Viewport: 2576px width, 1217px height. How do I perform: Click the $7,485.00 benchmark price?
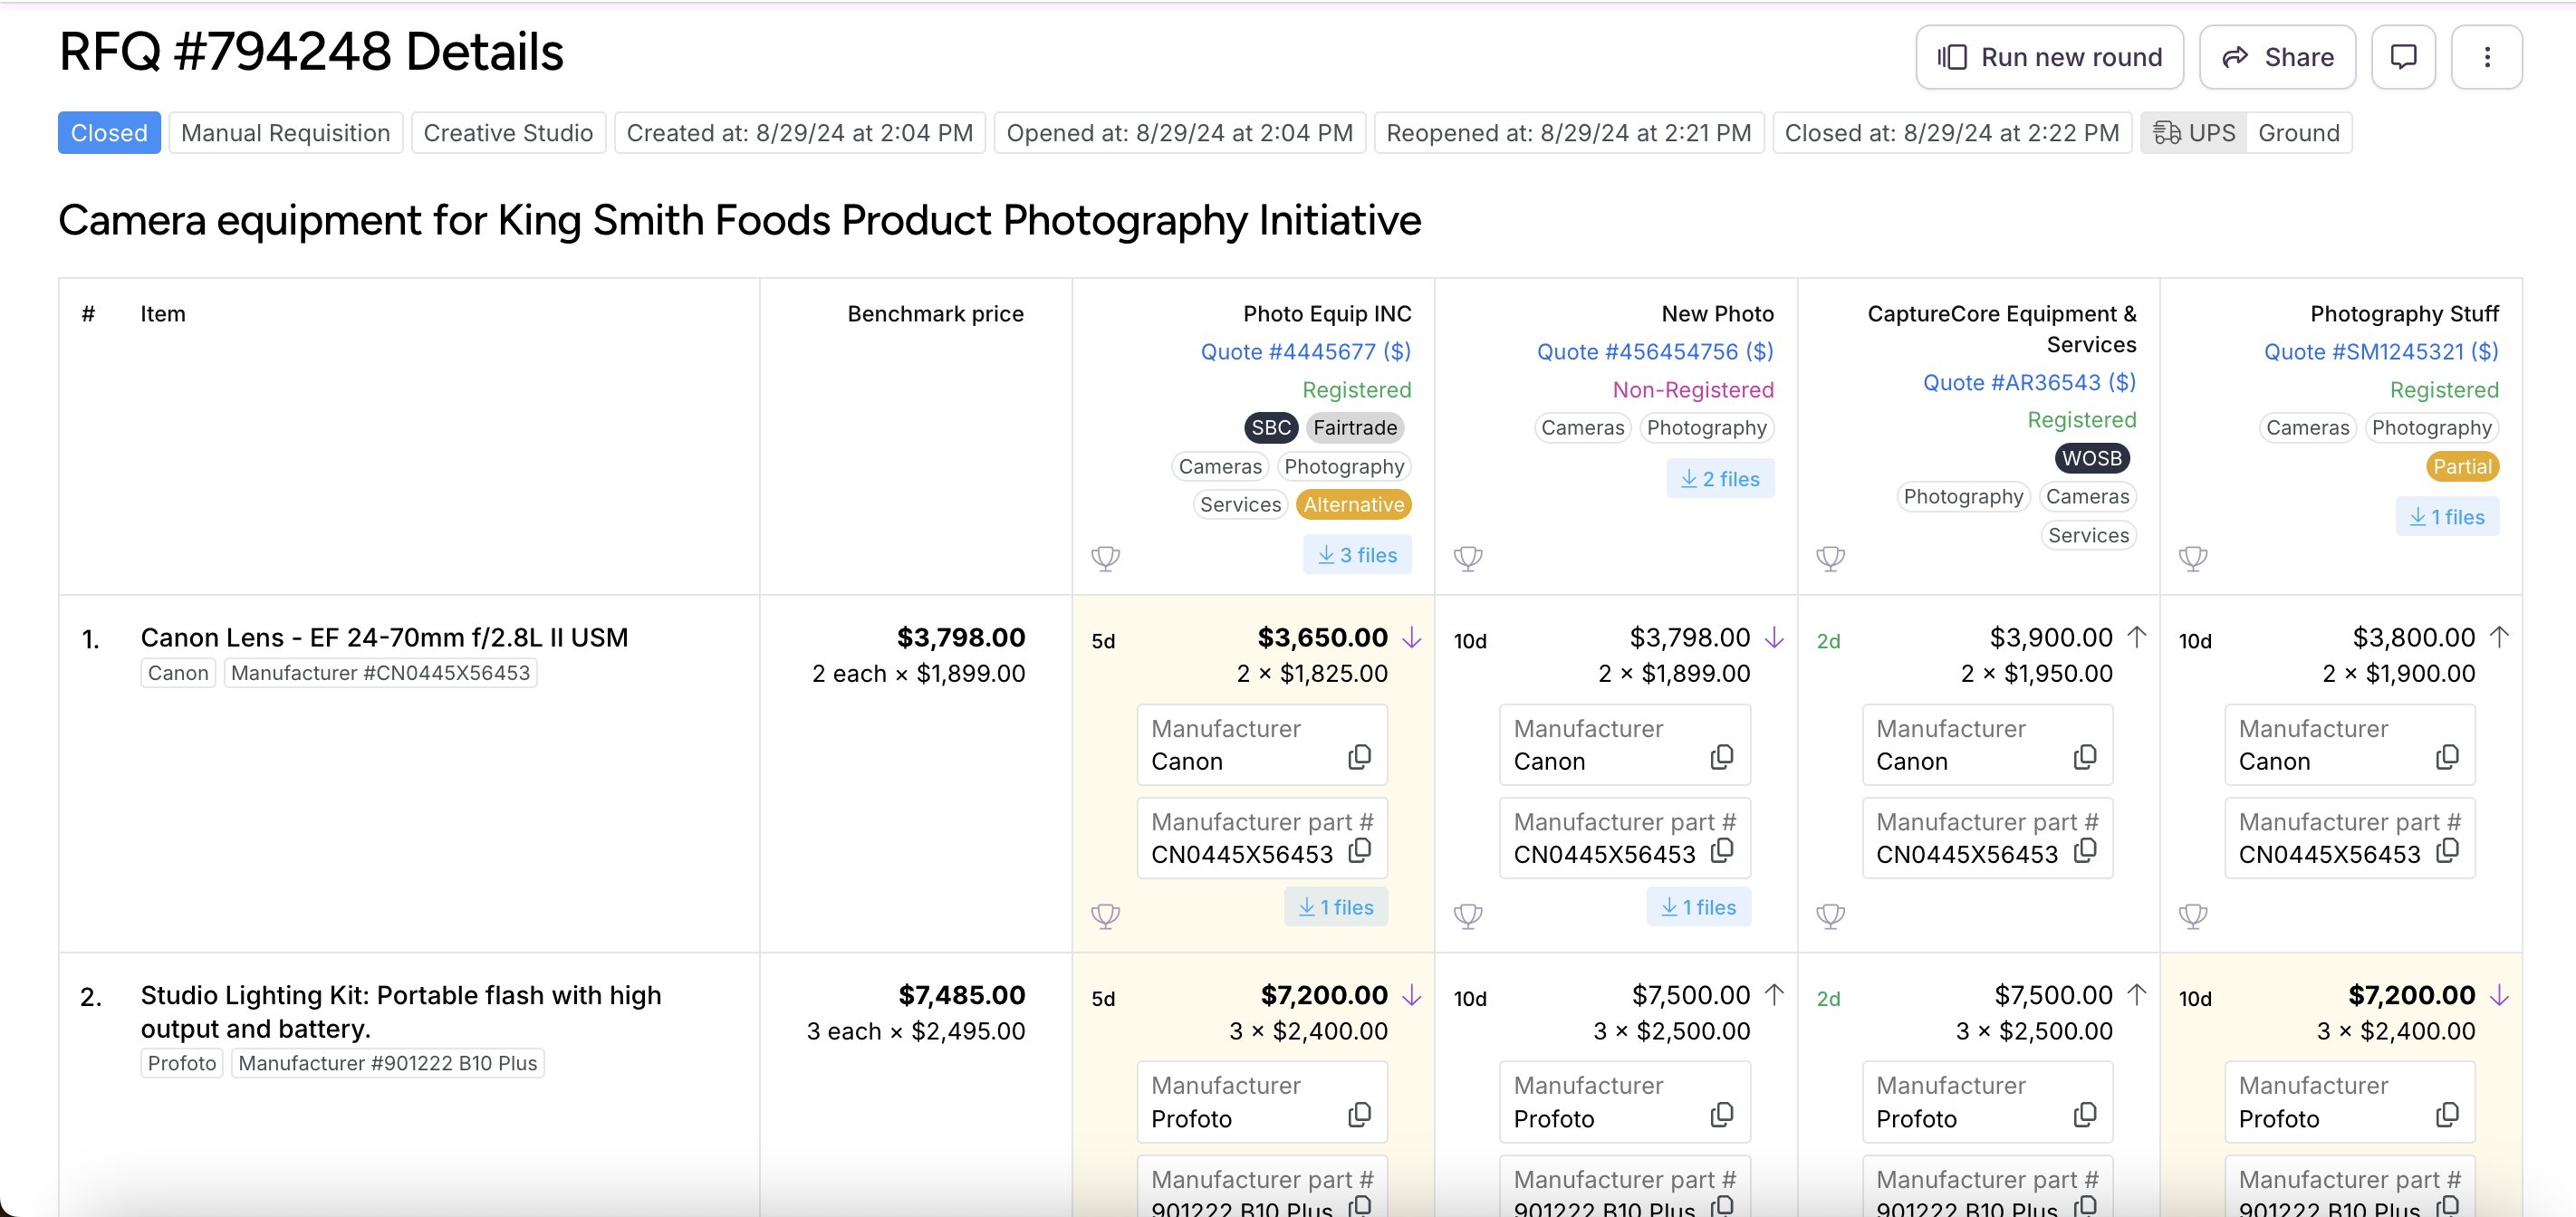click(961, 994)
